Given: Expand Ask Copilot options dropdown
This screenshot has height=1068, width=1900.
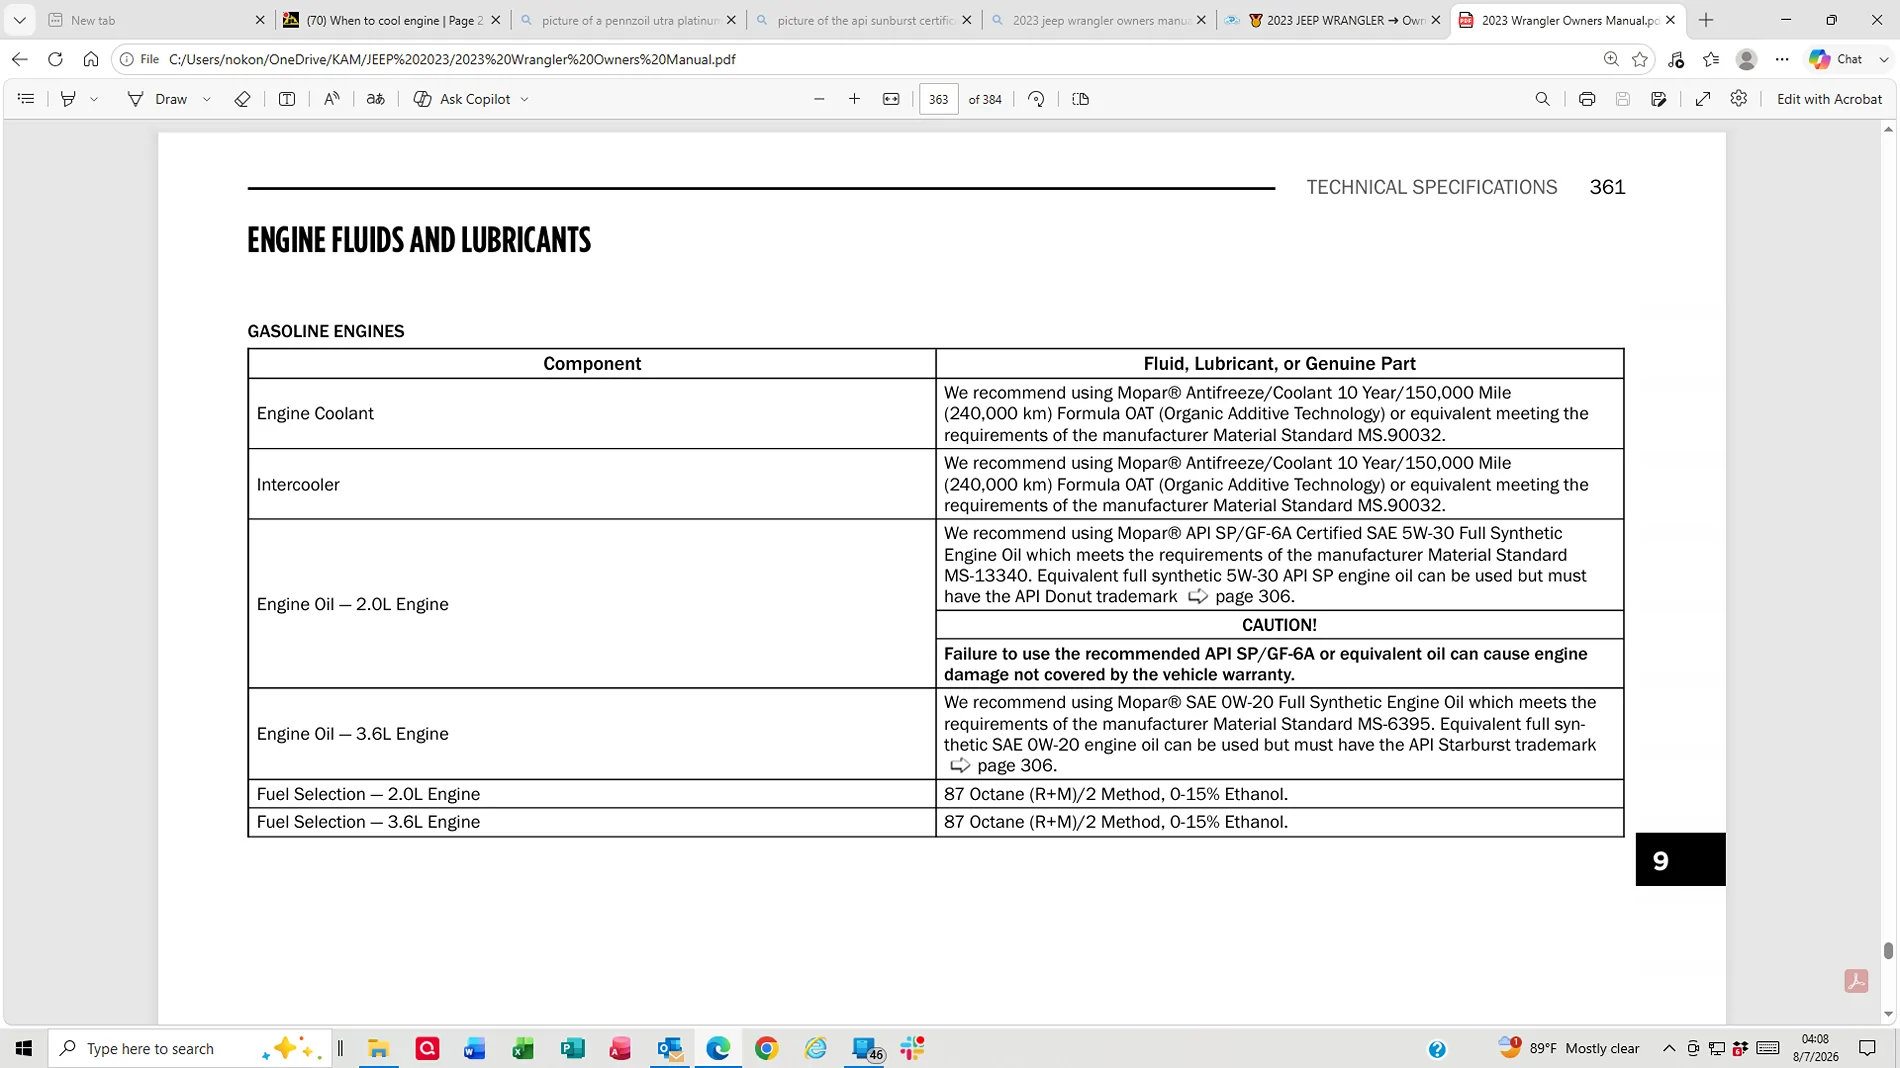Looking at the screenshot, I should [525, 99].
